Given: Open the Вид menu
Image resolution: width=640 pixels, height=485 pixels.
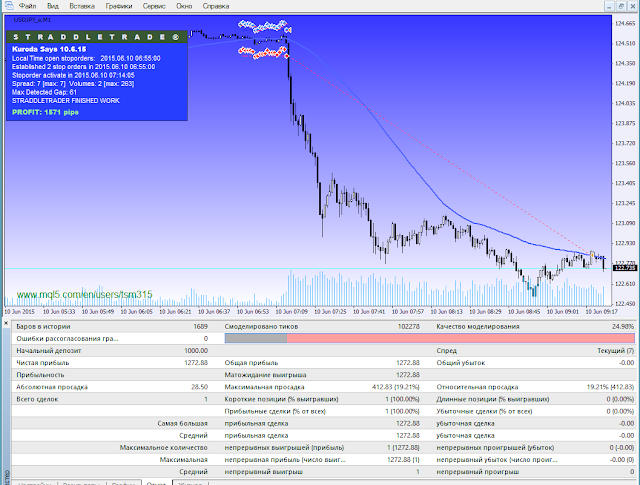Looking at the screenshot, I should click(x=53, y=6).
